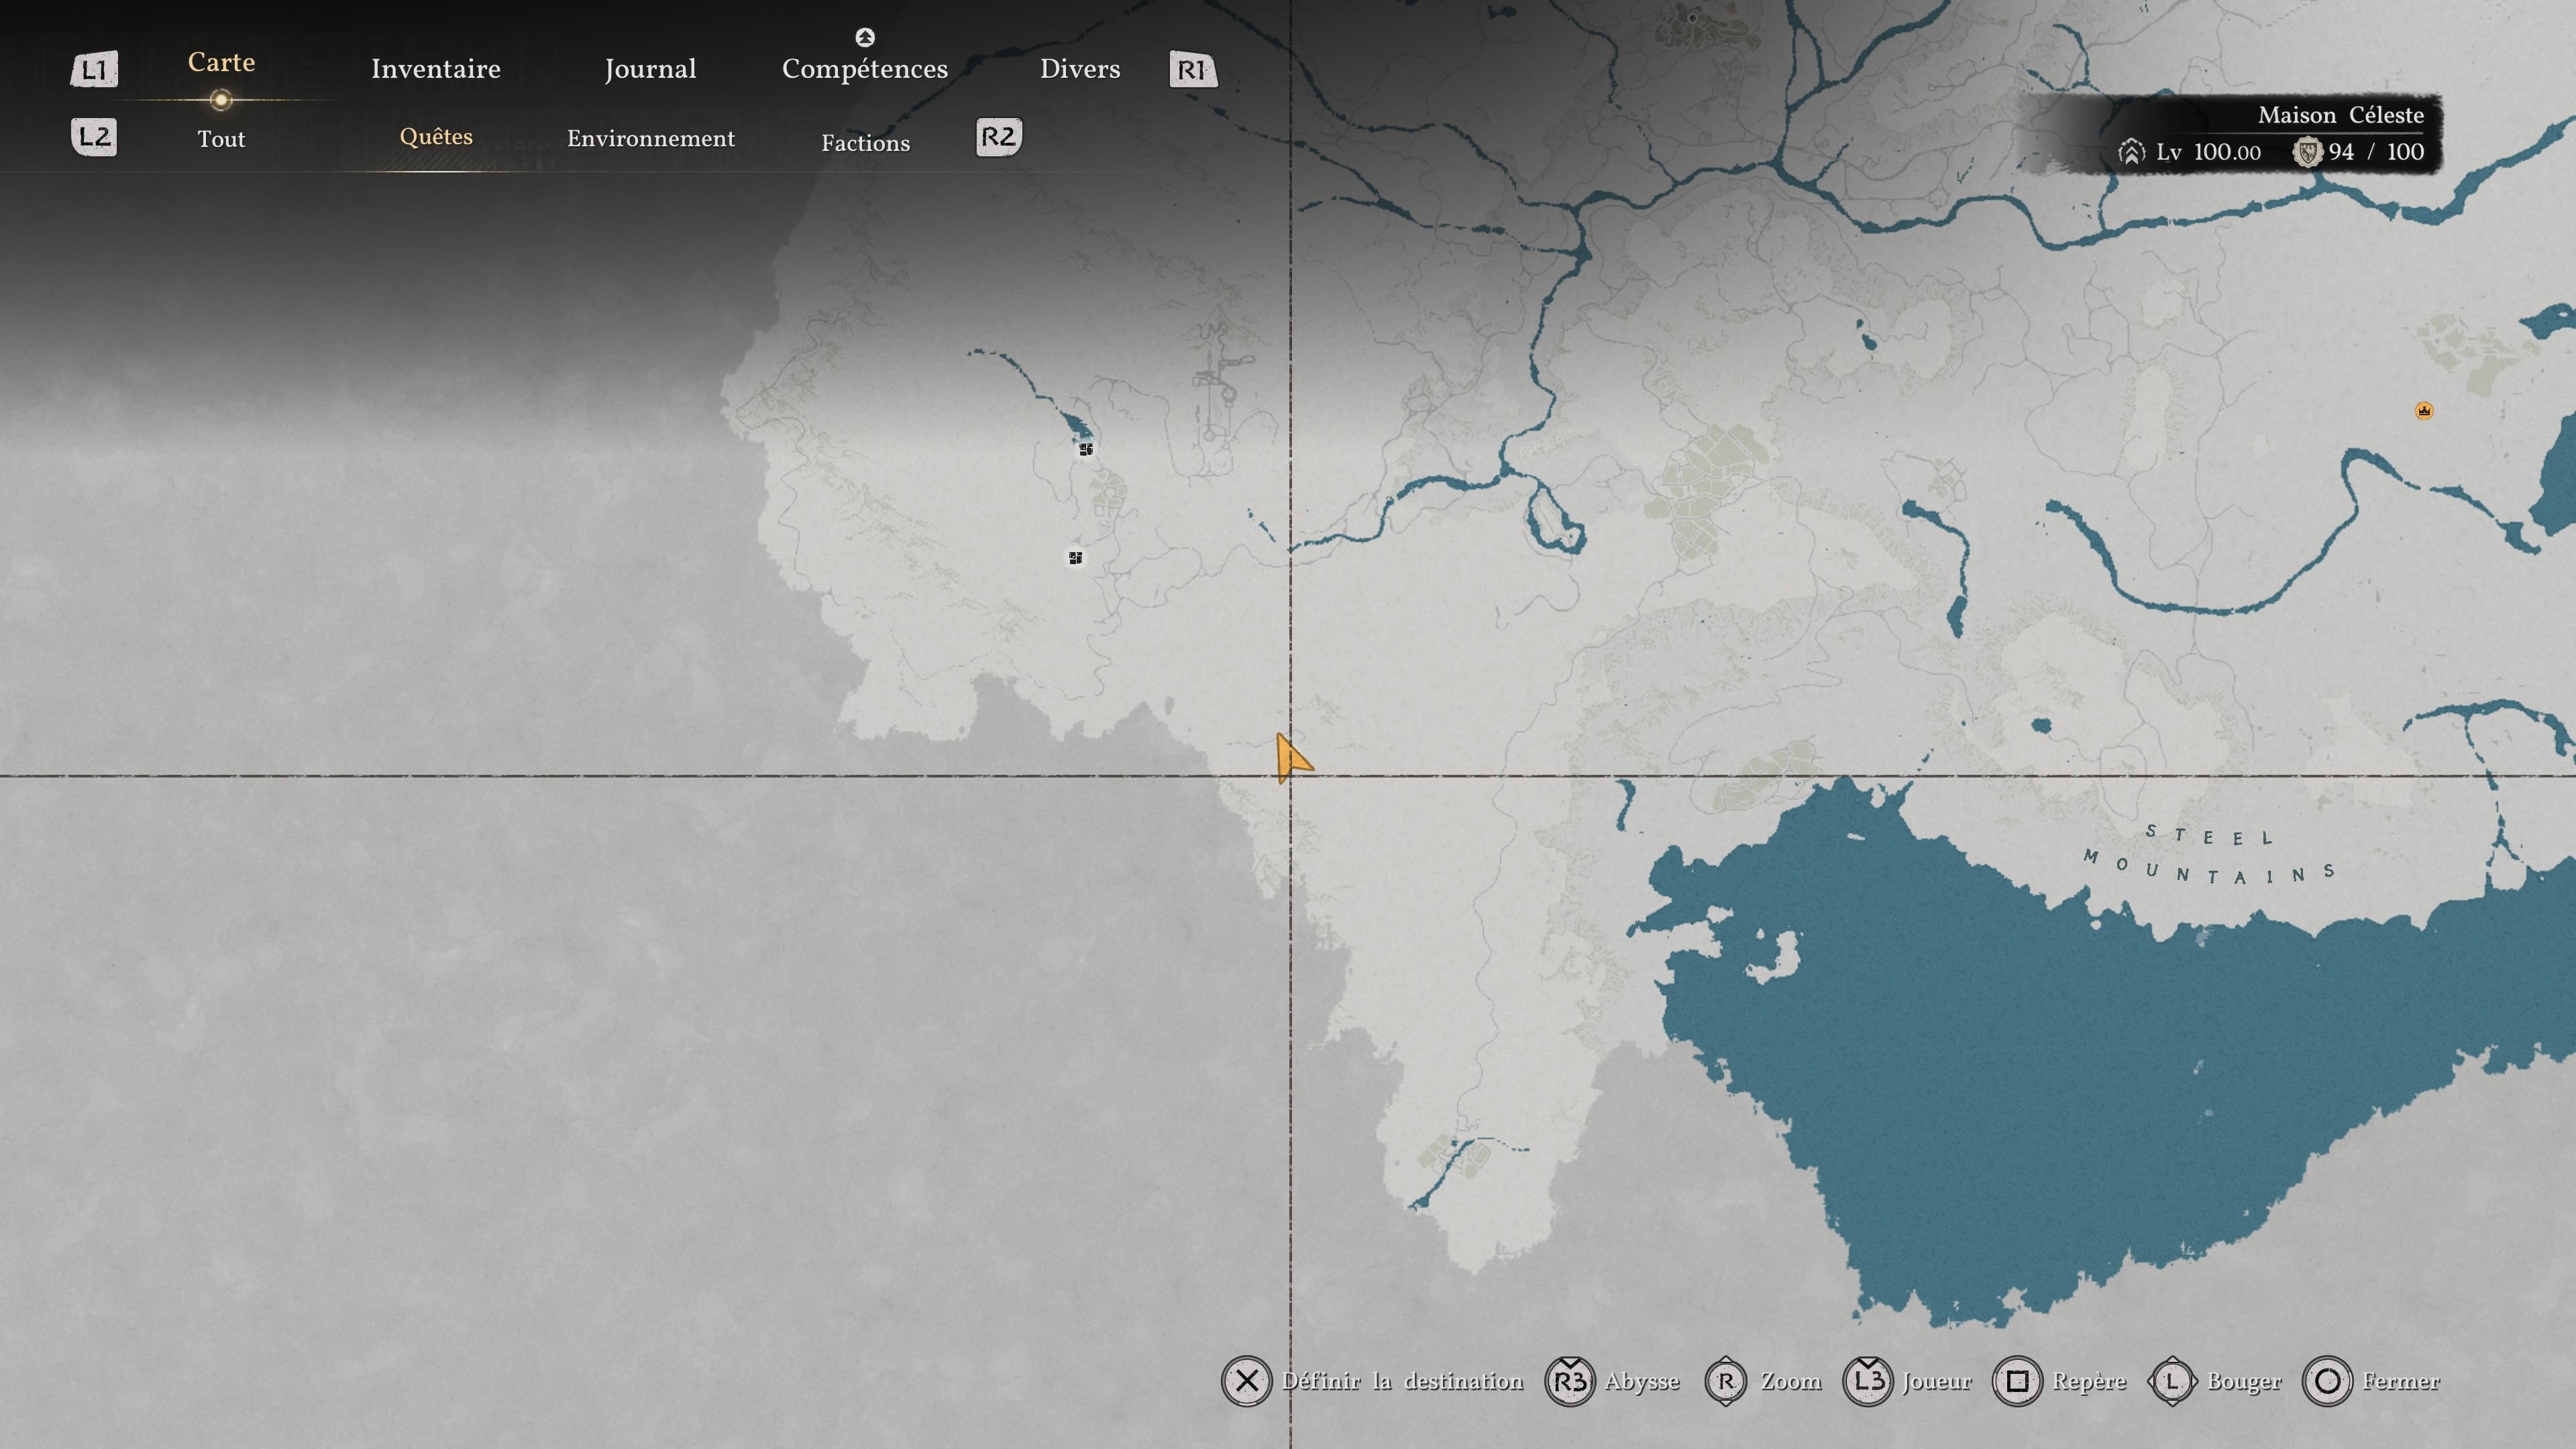
Task: Click the R2 trigger button icon
Action: [998, 137]
